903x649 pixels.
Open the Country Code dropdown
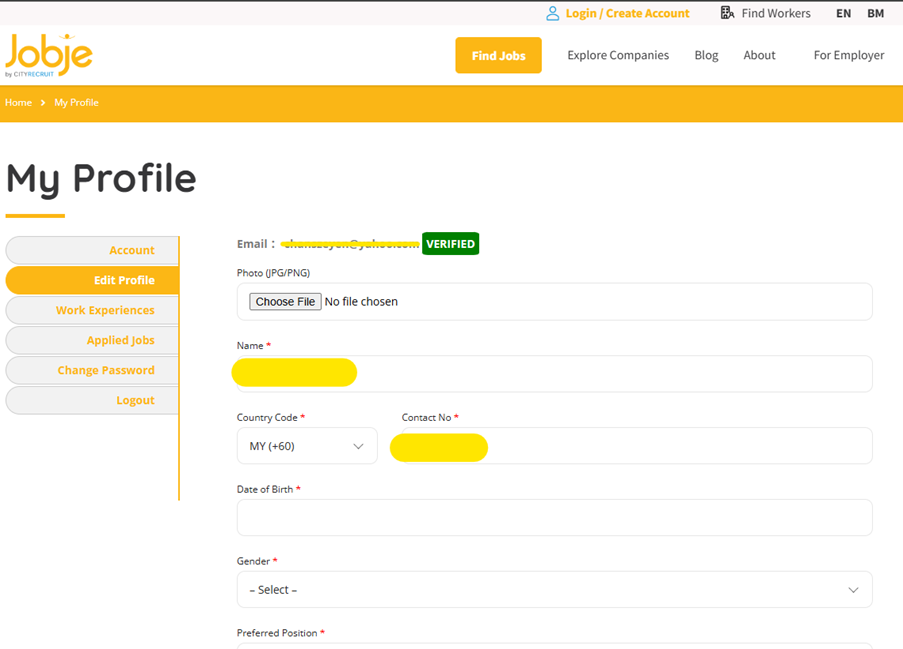tap(306, 446)
